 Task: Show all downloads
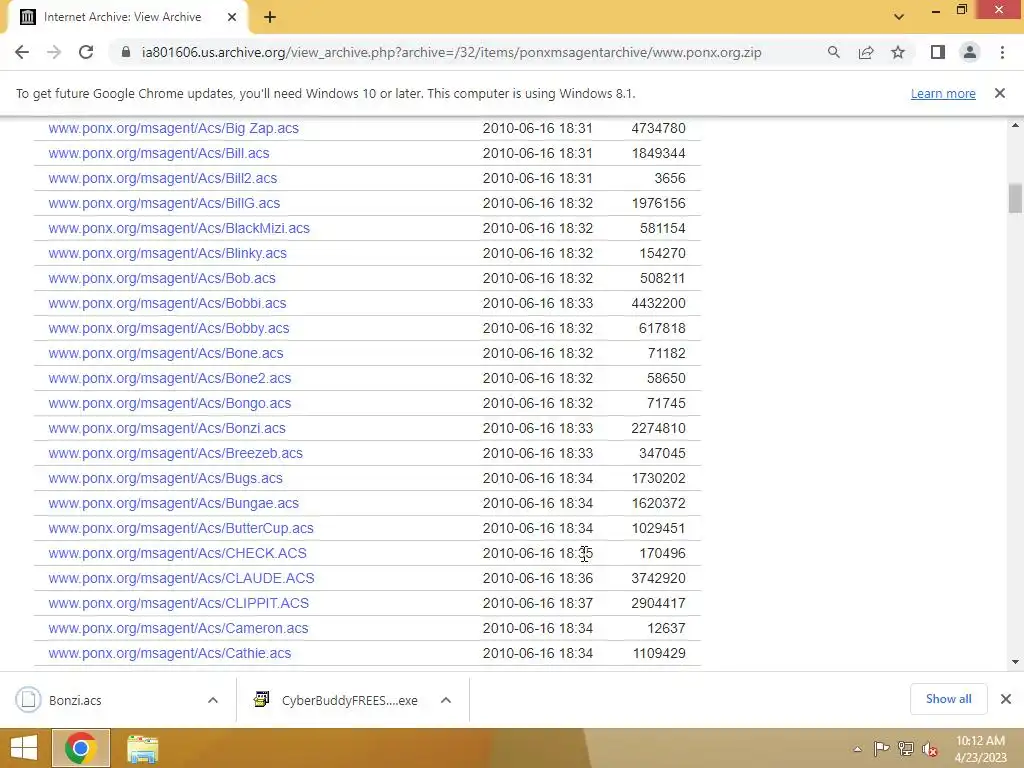point(948,699)
